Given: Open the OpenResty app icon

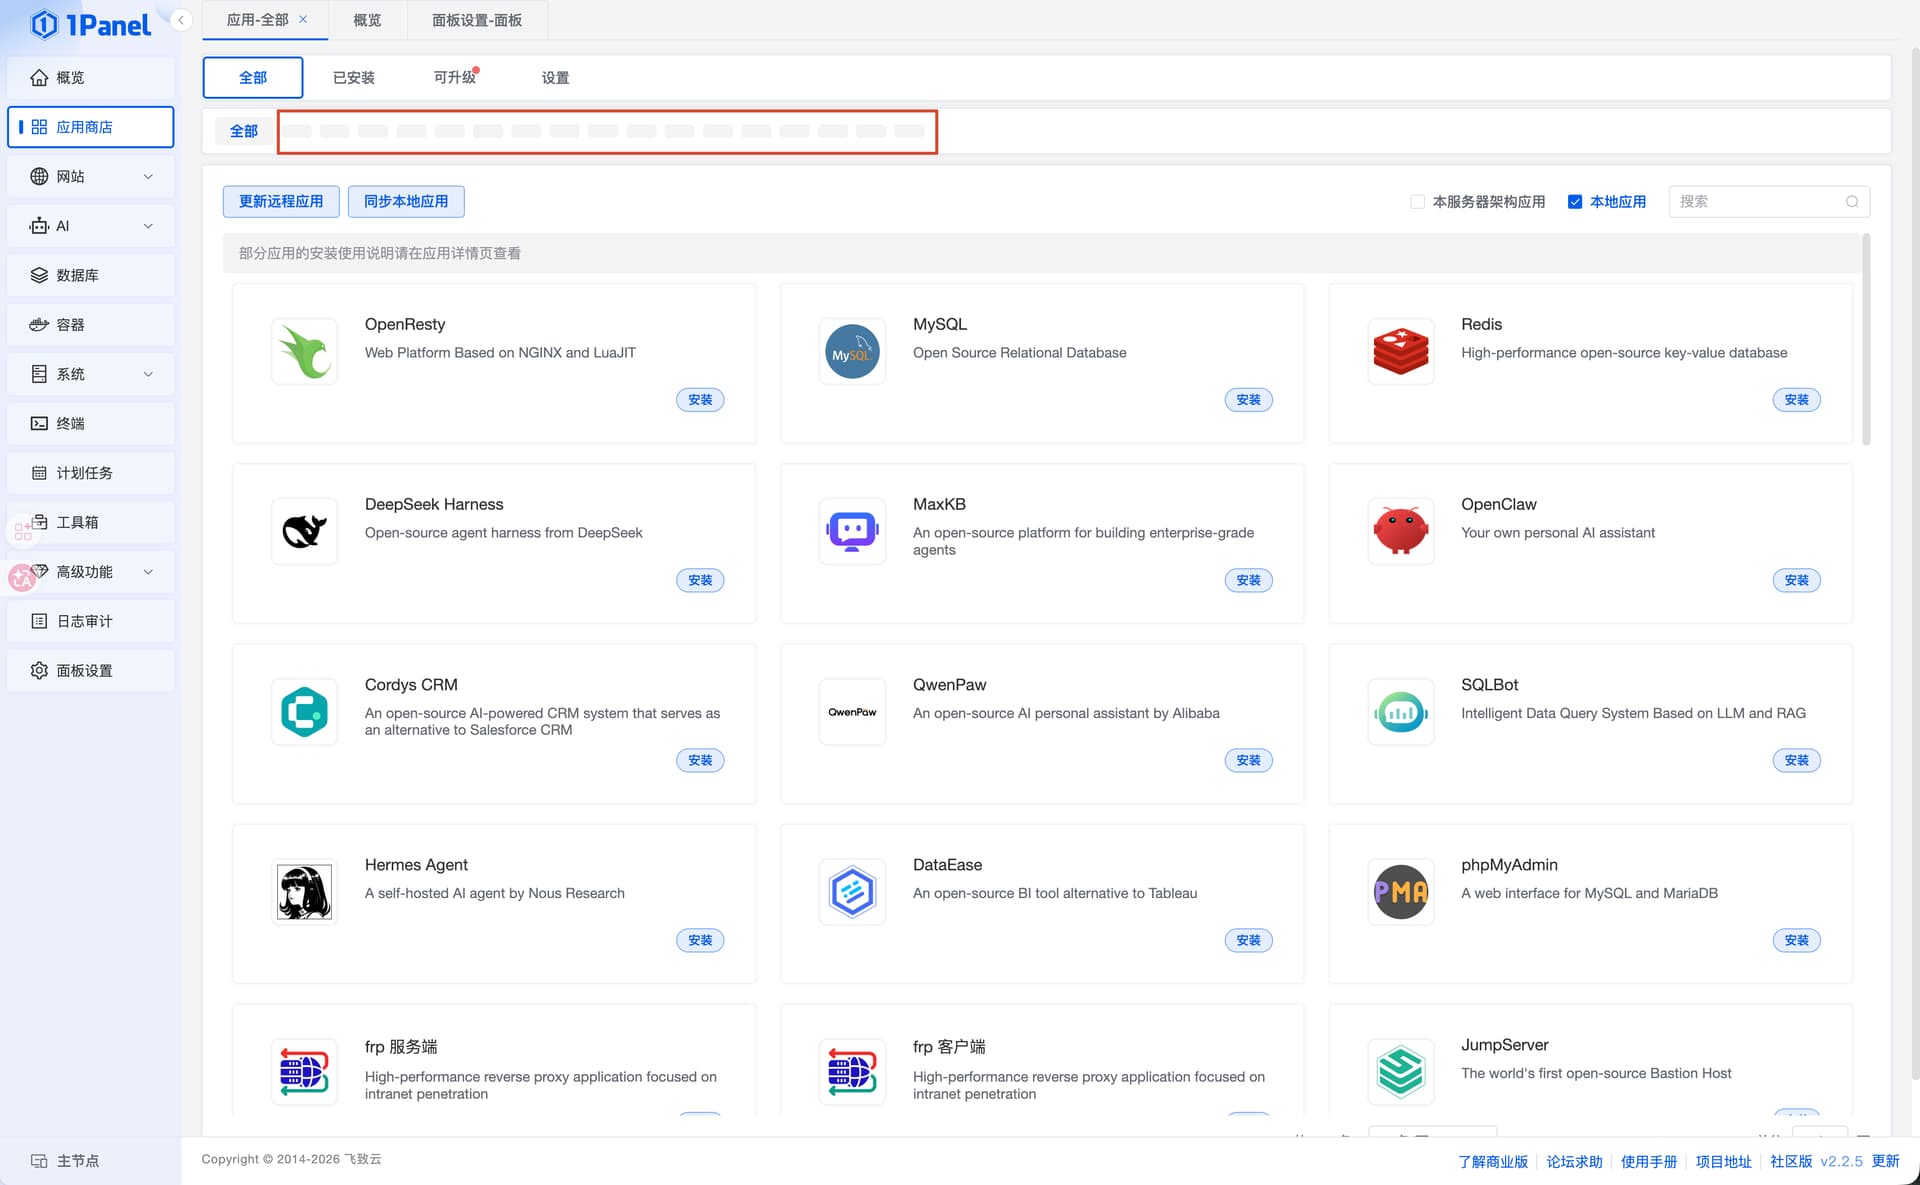Looking at the screenshot, I should coord(304,352).
